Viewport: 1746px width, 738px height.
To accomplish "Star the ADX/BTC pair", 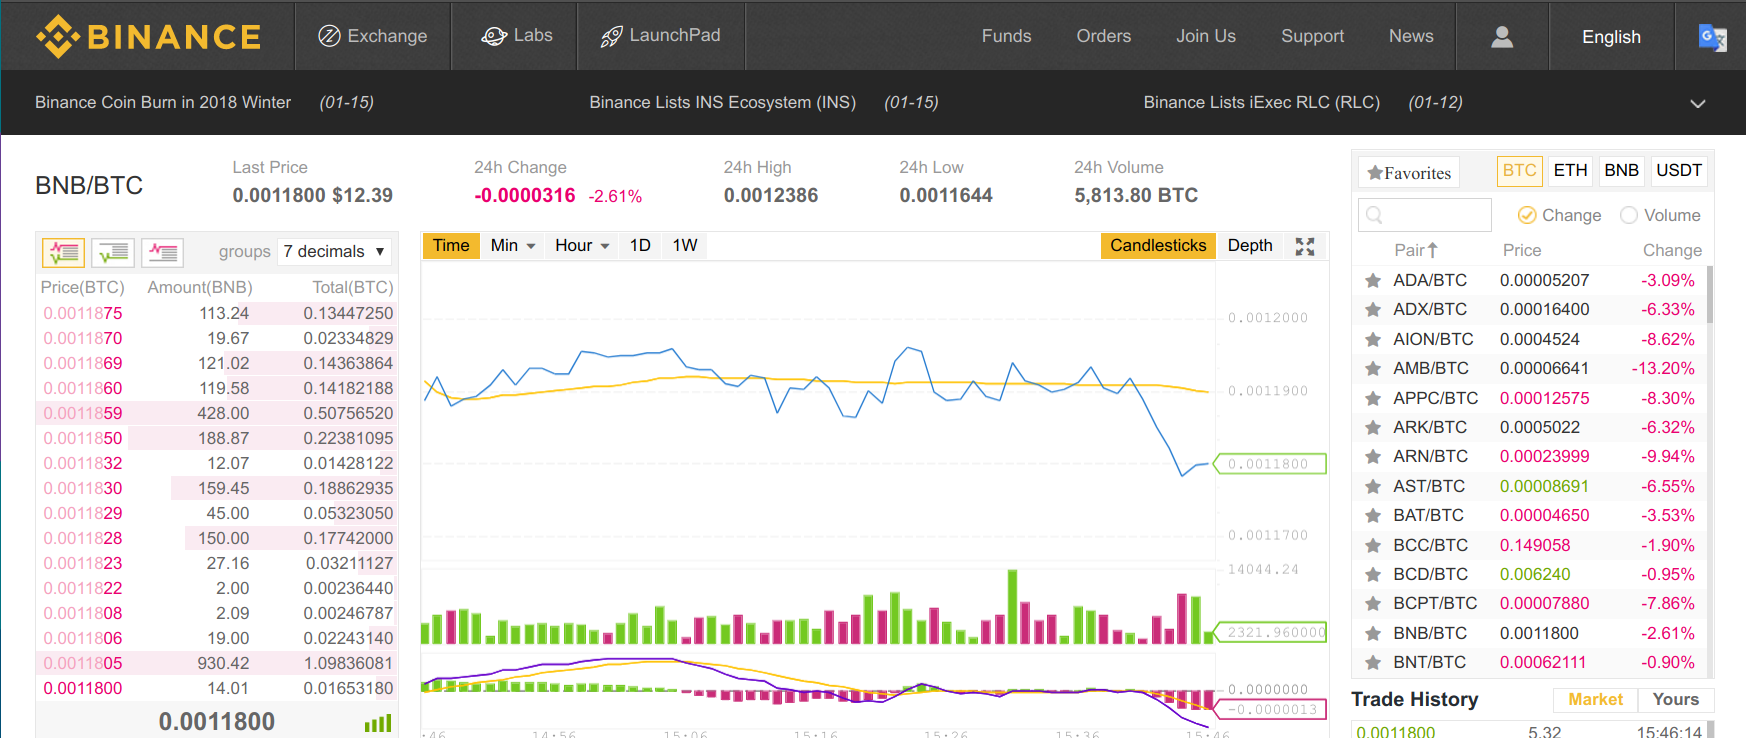I will 1373,310.
